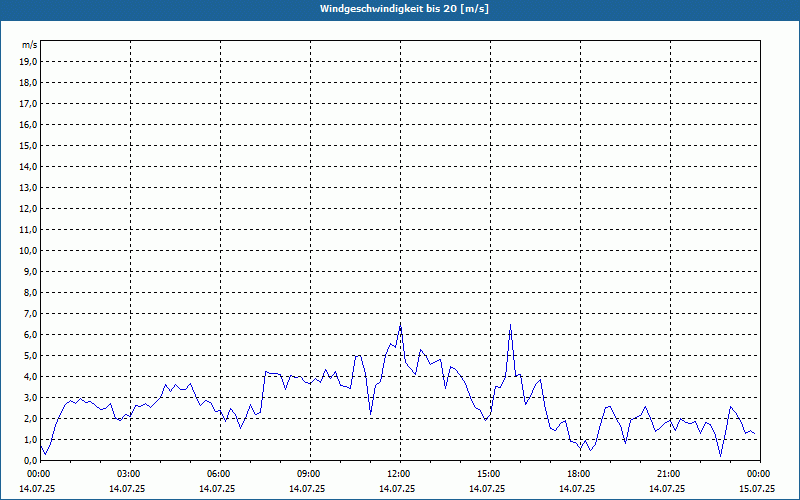The image size is (800, 500).
Task: Choose the "18:00" time axis label
Action: coord(581,474)
